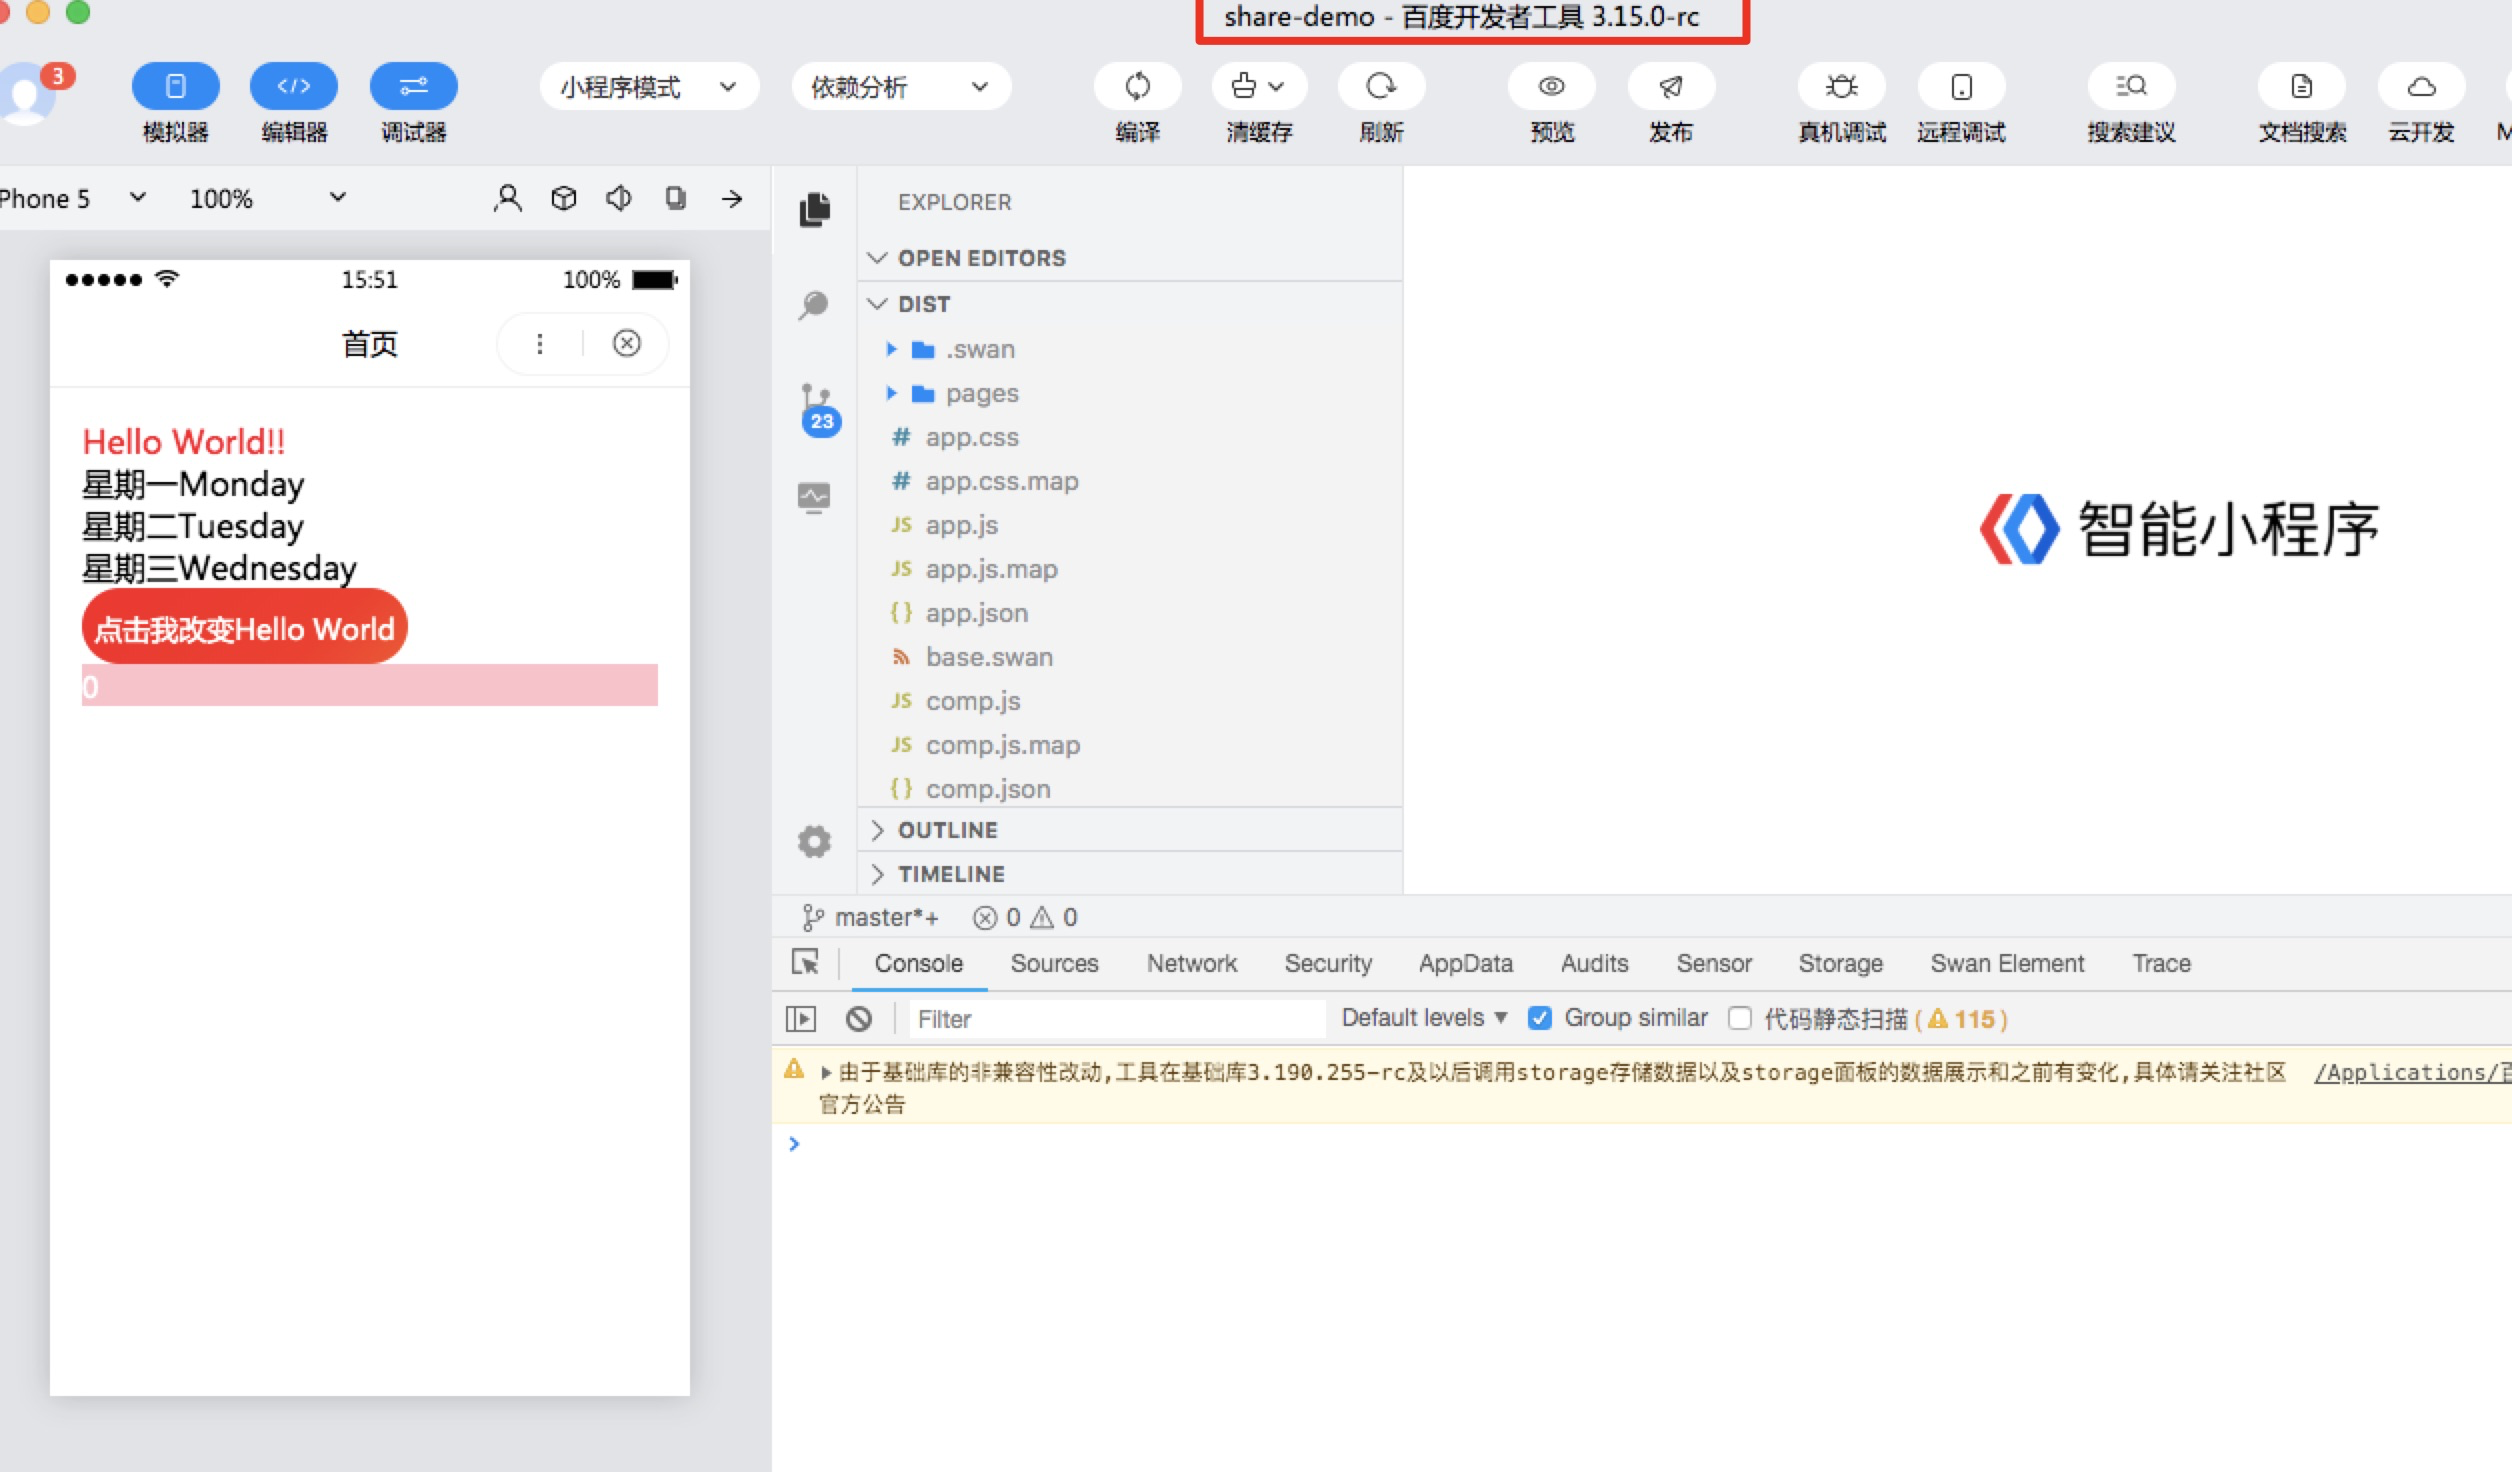Open comp.js file
The height and width of the screenshot is (1472, 2512).
click(1130, 701)
